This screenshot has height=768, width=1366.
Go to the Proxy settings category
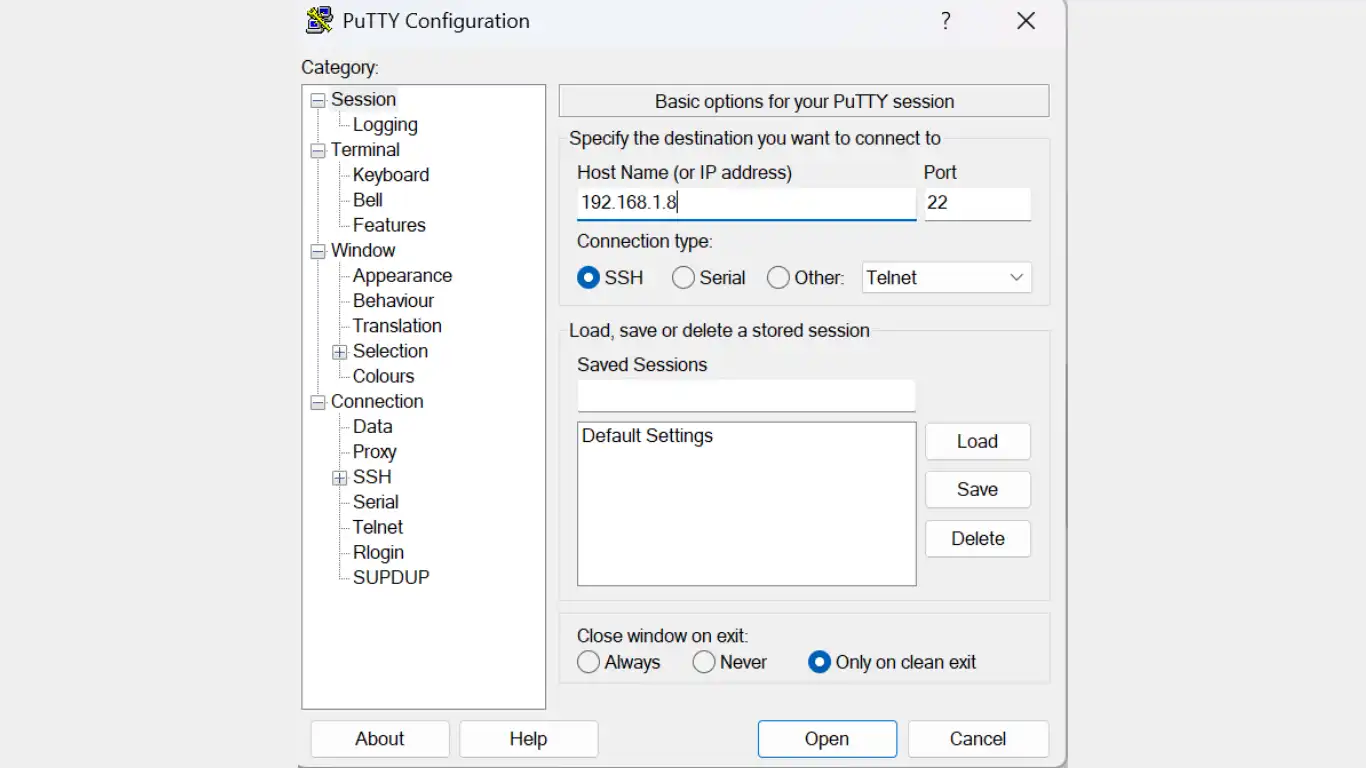pos(374,452)
